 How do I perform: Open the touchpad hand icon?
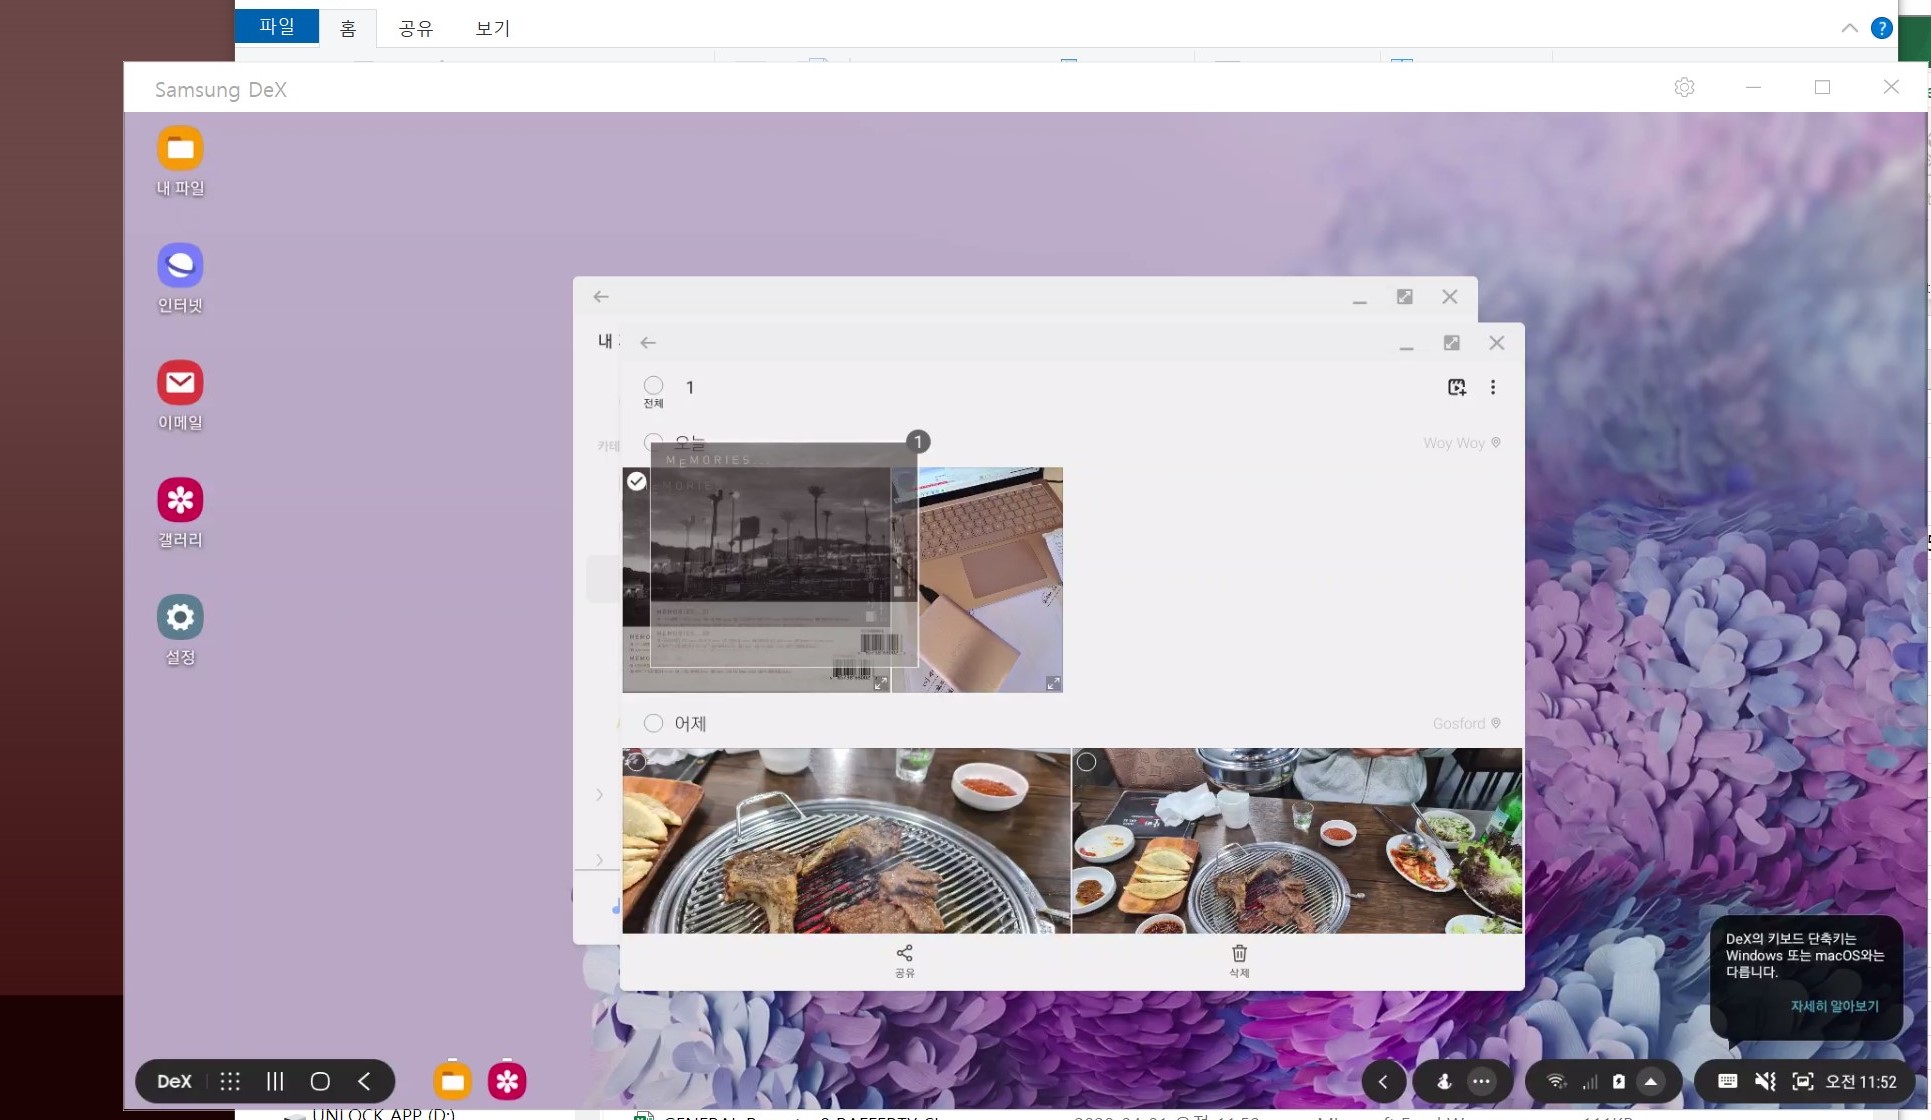coord(1444,1081)
